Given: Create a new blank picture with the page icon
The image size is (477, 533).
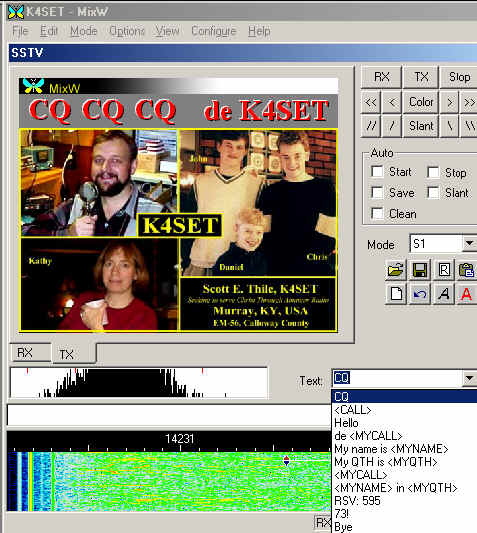Looking at the screenshot, I should 396,294.
